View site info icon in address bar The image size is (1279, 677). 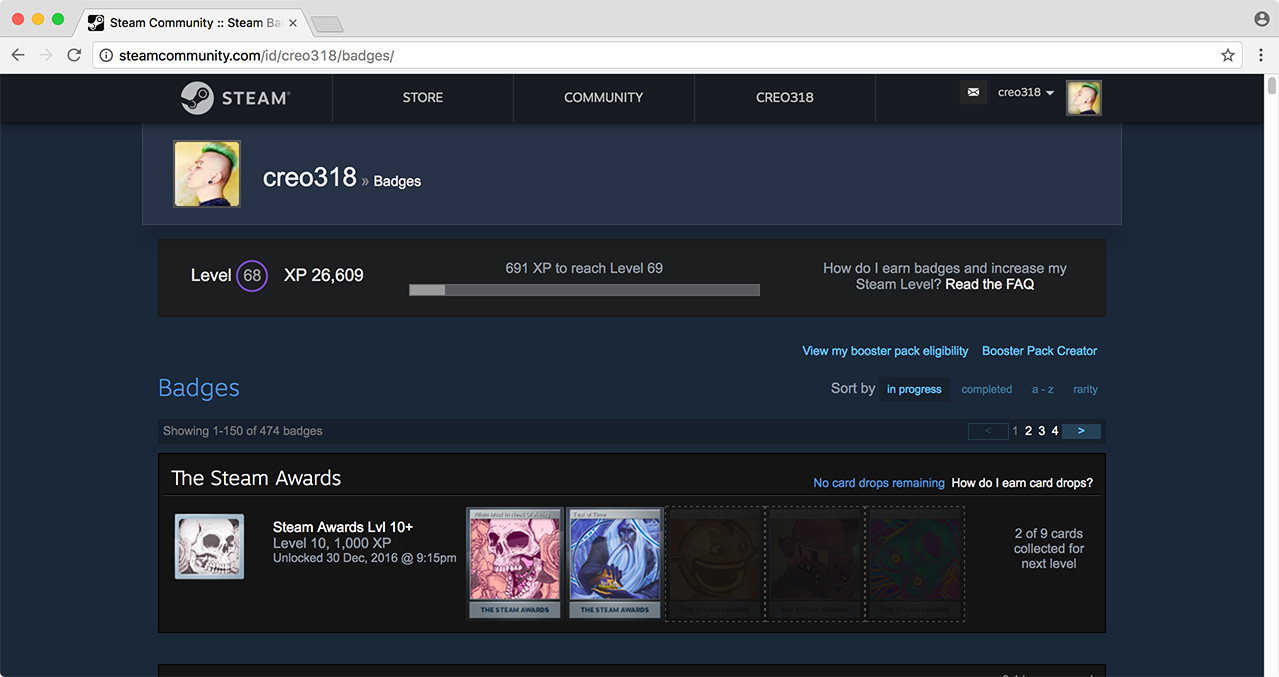pos(106,56)
